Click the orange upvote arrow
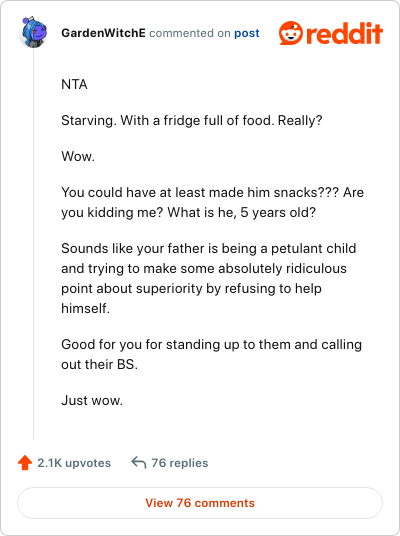Image resolution: width=400 pixels, height=536 pixels. click(x=25, y=463)
